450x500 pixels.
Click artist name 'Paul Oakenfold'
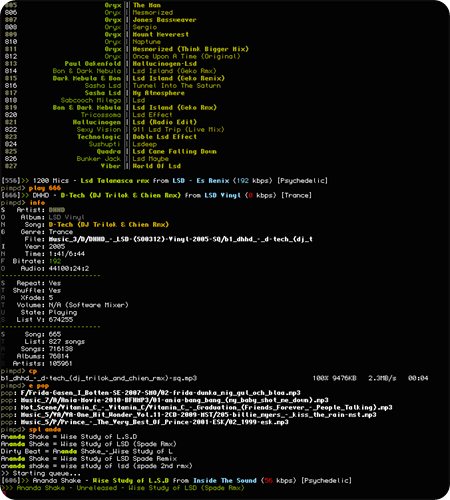[93, 64]
